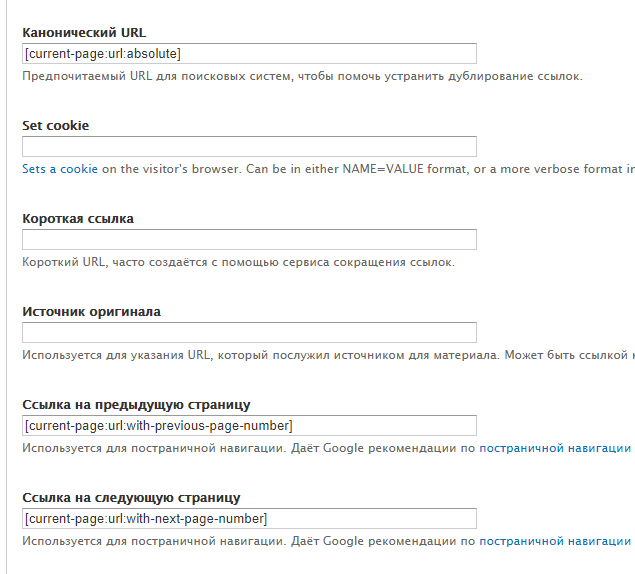This screenshot has width=635, height=574.
Task: Click the 'Set cookie' heading label
Action: tap(55, 126)
